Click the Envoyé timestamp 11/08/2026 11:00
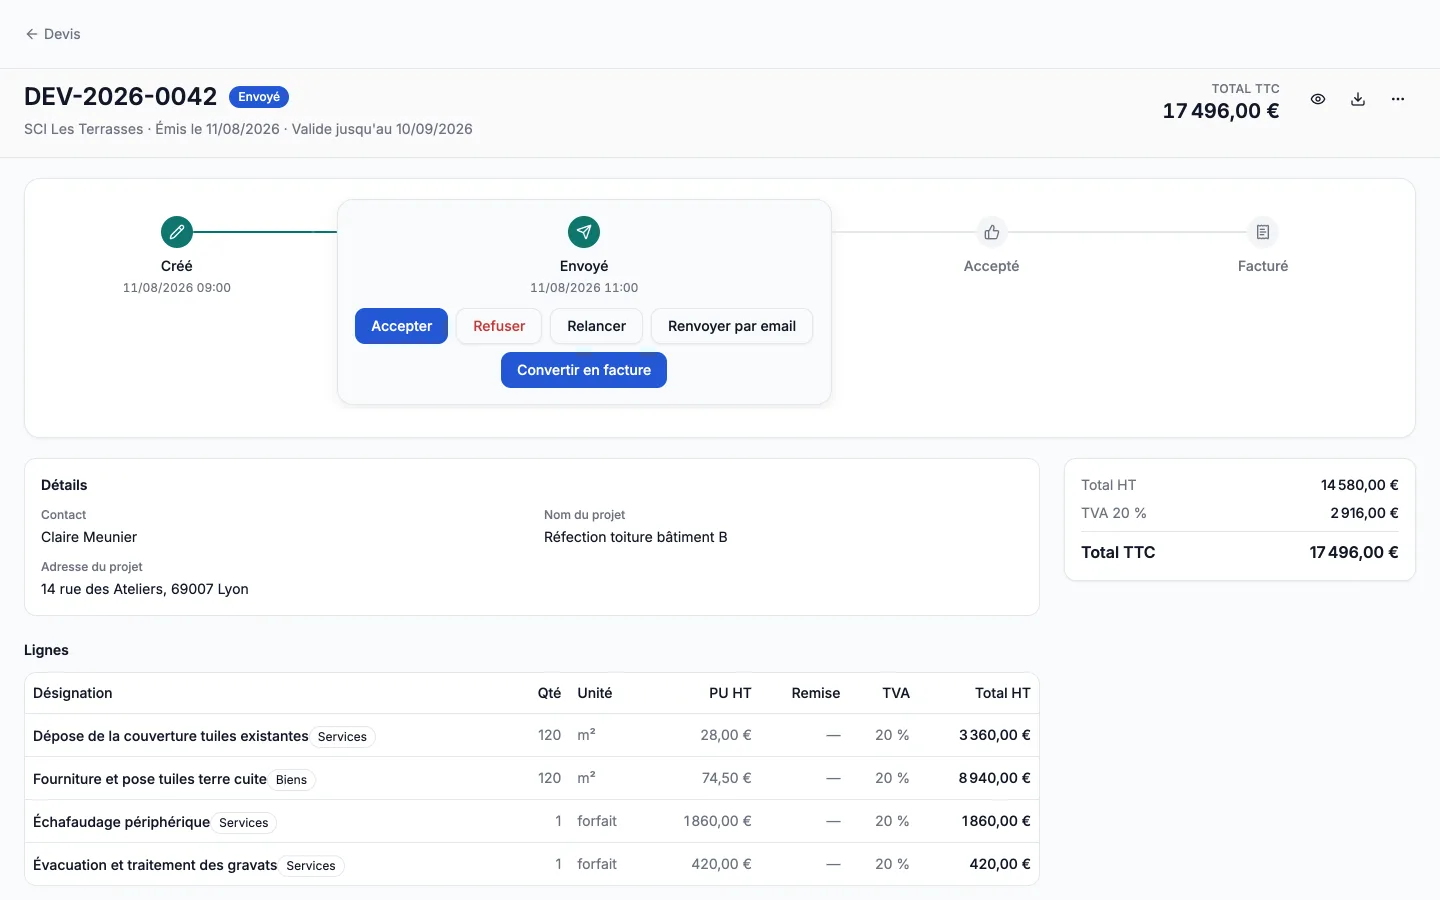This screenshot has width=1440, height=900. [584, 288]
